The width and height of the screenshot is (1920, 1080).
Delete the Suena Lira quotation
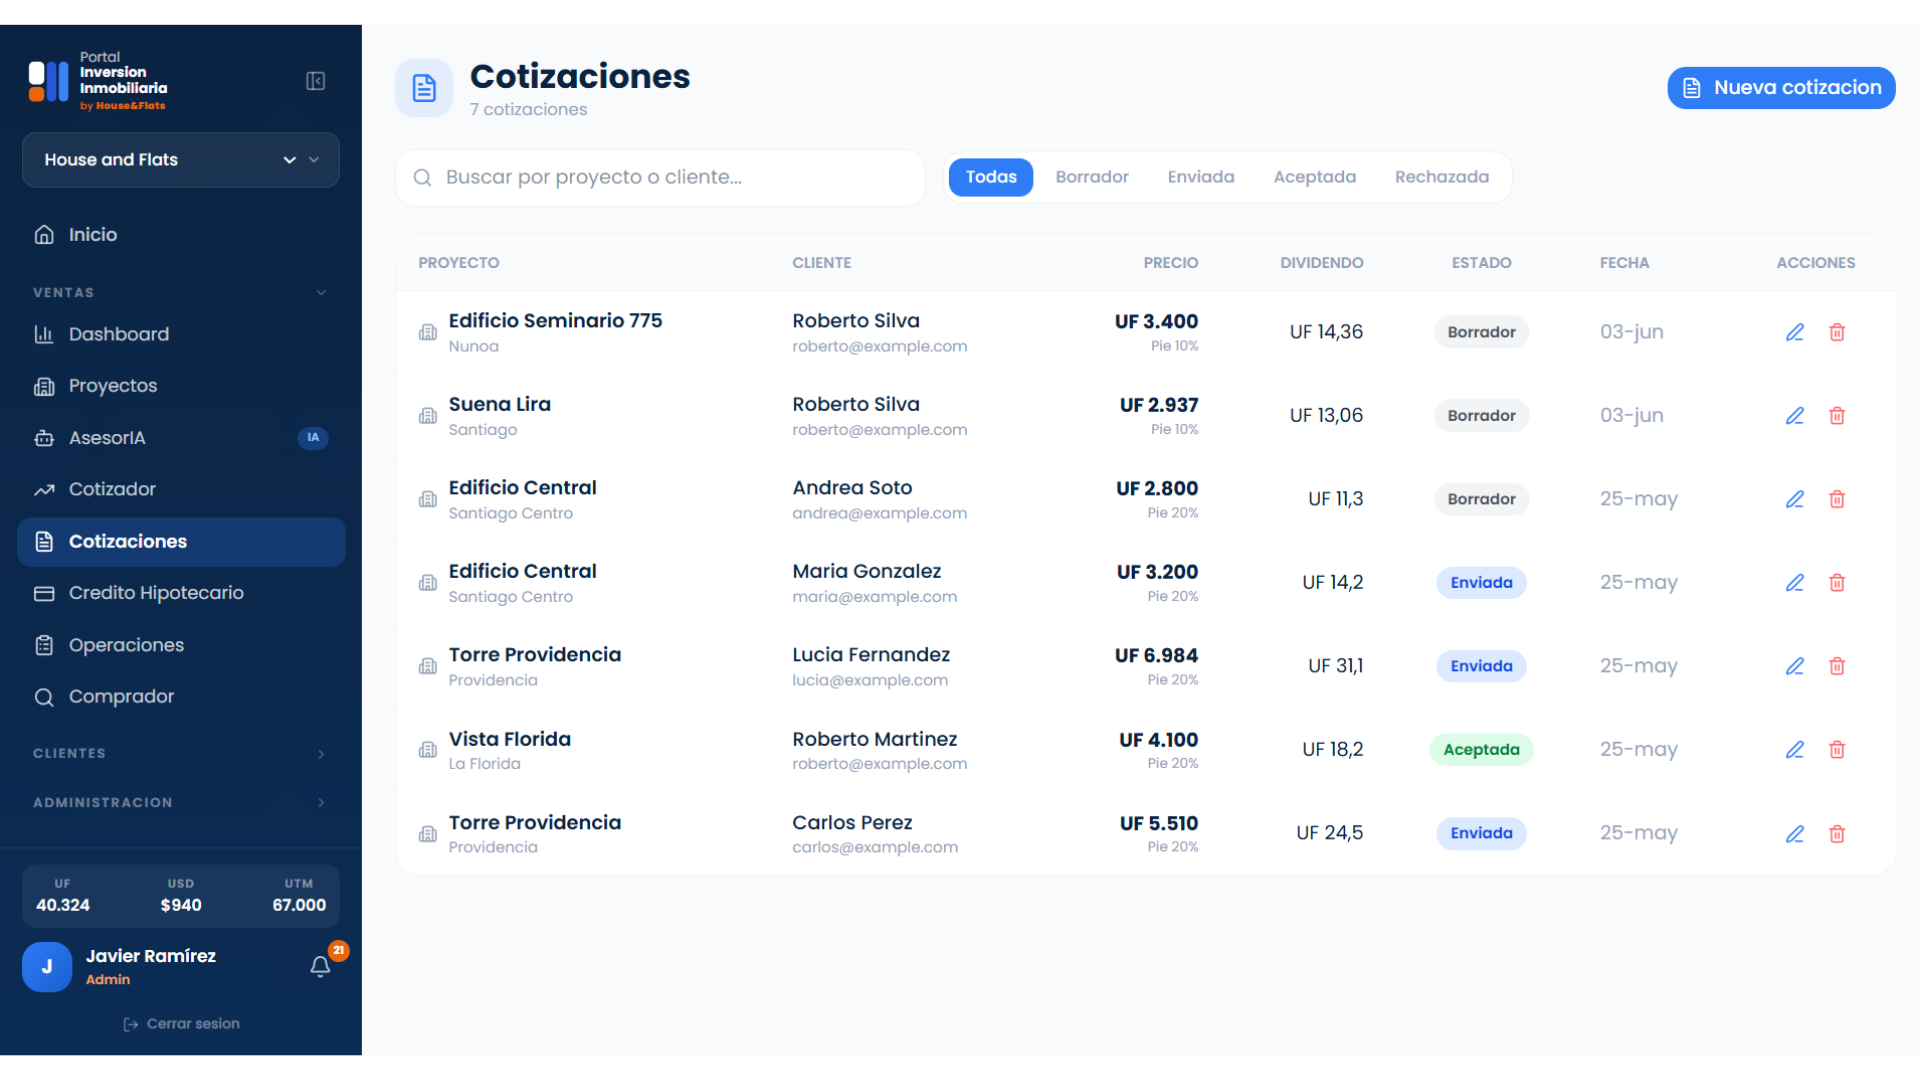point(1837,415)
